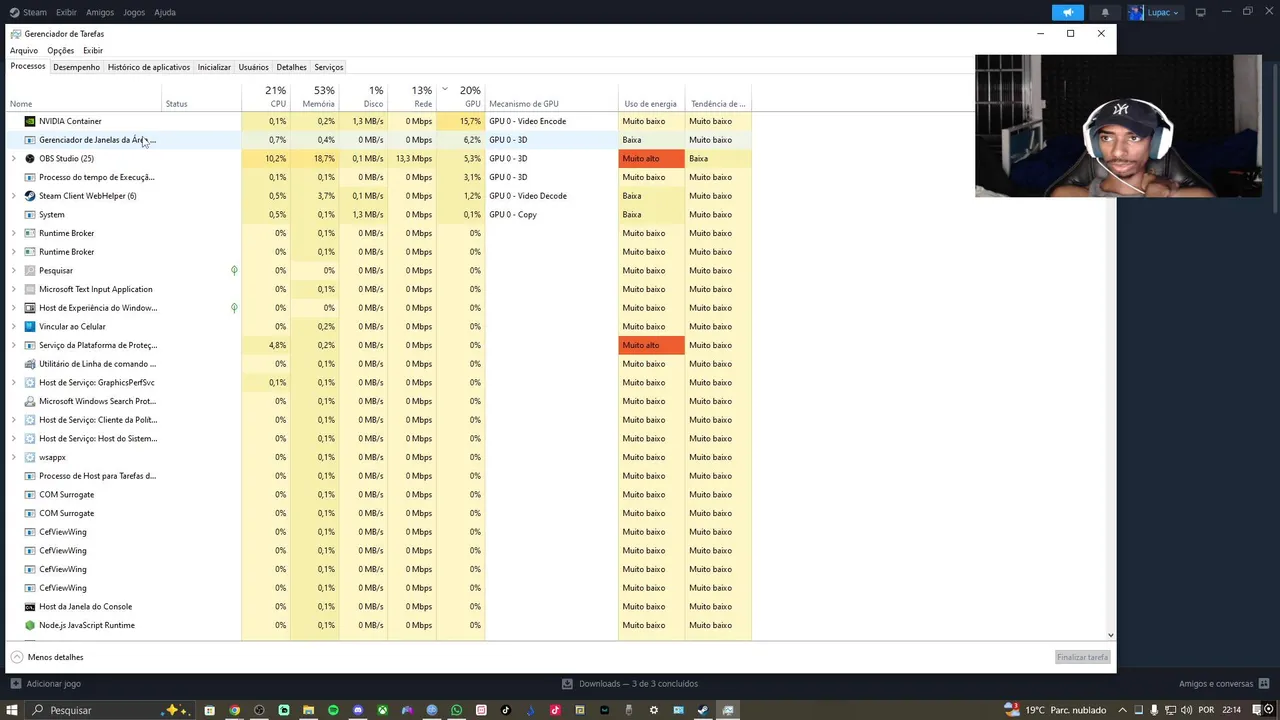Open the network icon in system tray
This screenshot has height=720, width=1280.
1169,710
